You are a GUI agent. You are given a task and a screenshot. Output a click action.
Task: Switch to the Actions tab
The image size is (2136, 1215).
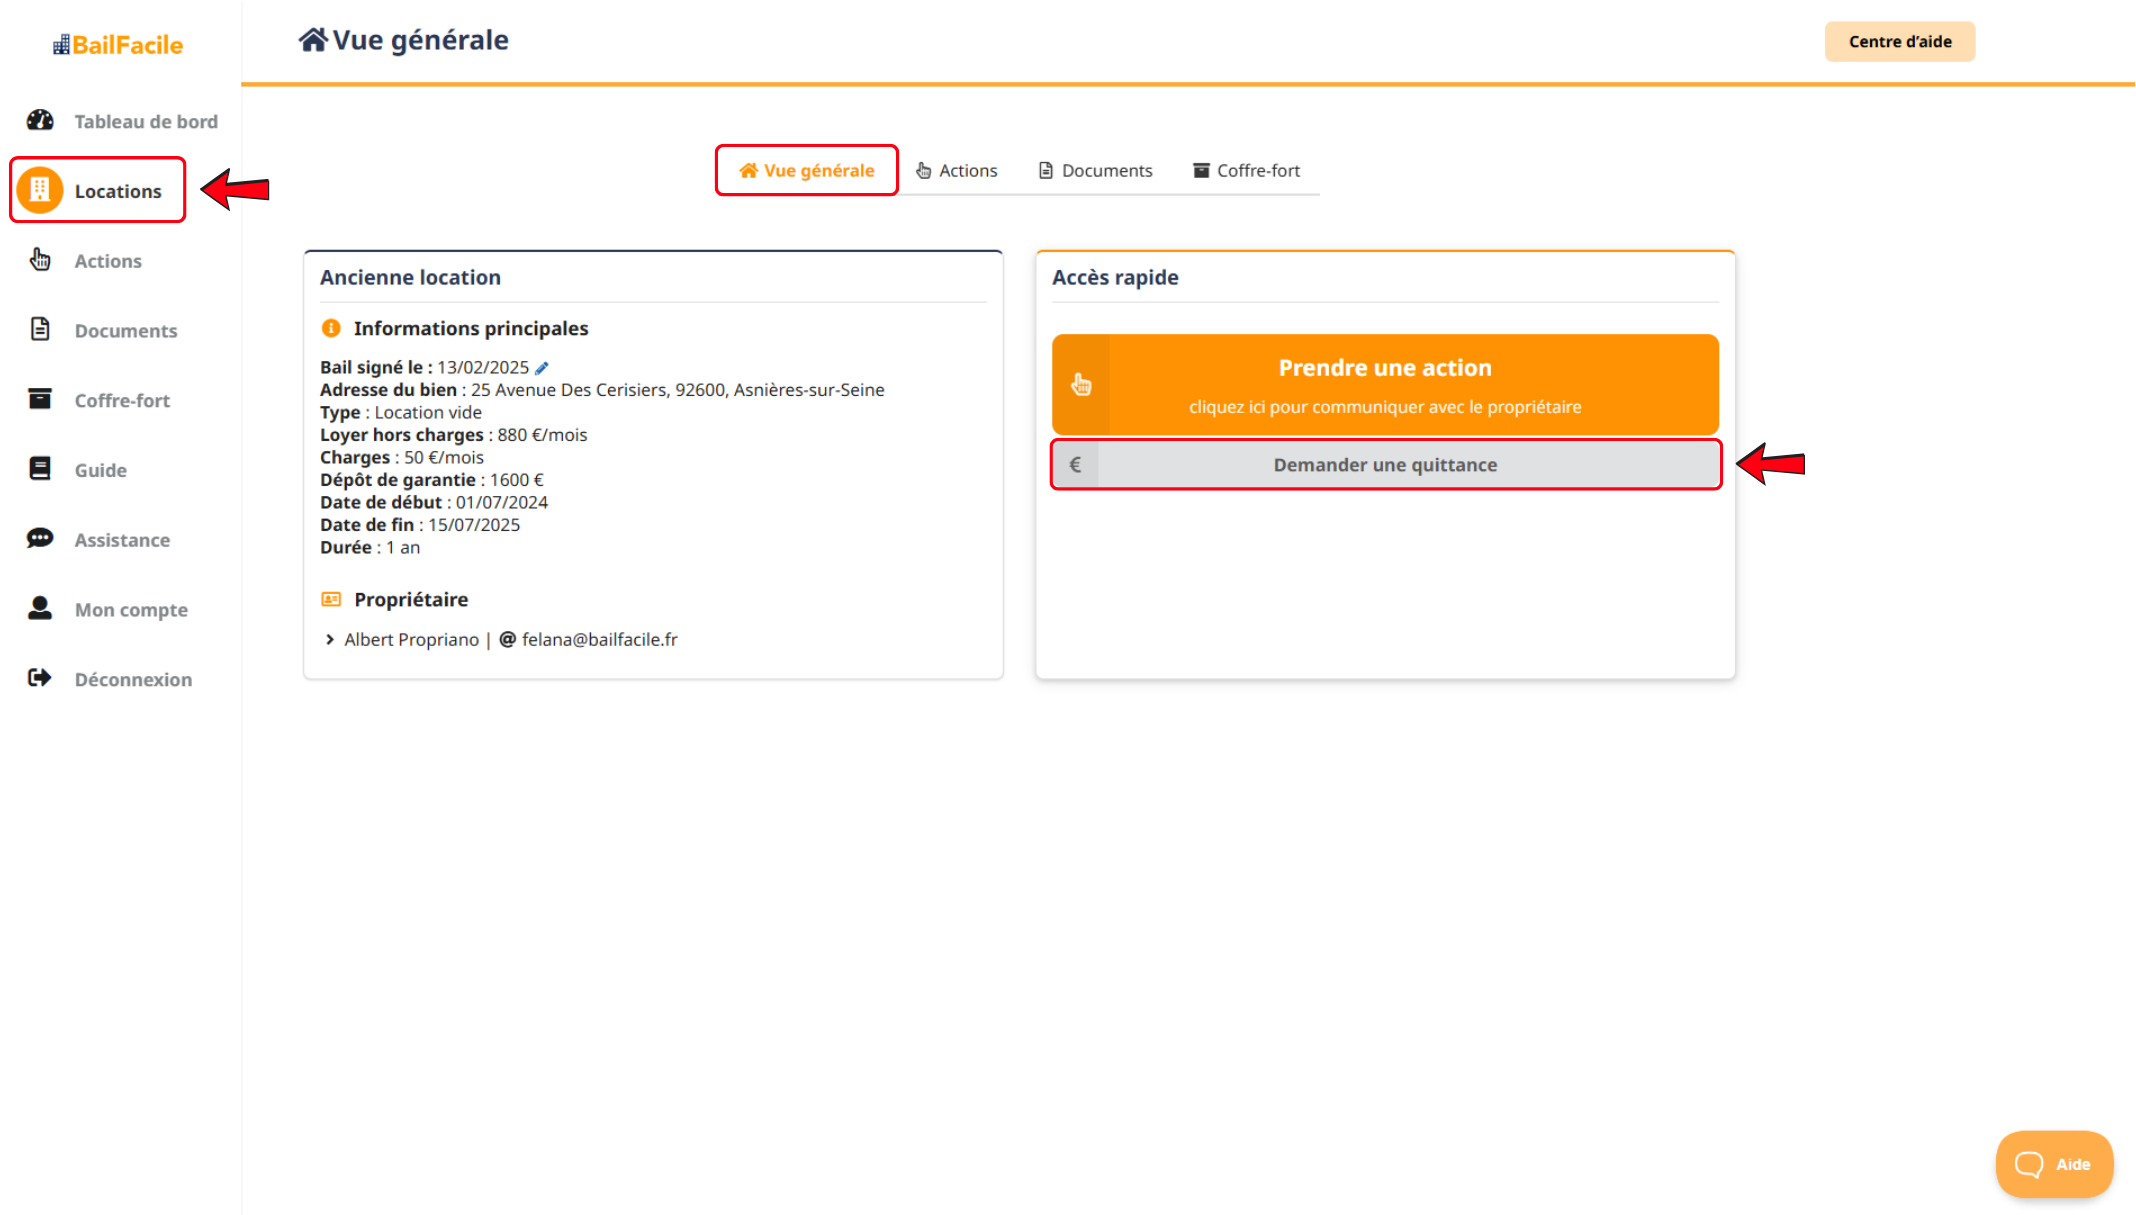coord(957,171)
